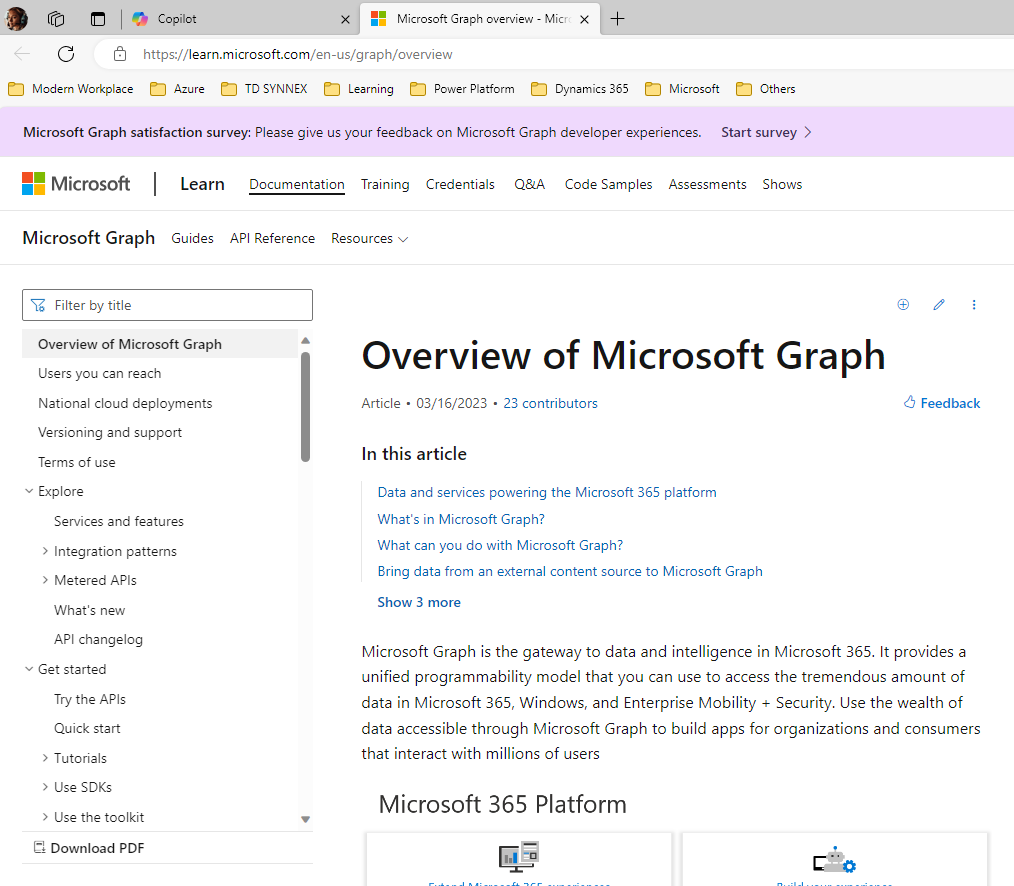This screenshot has height=886, width=1014.
Task: Select the Code Samples nav item
Action: [x=608, y=184]
